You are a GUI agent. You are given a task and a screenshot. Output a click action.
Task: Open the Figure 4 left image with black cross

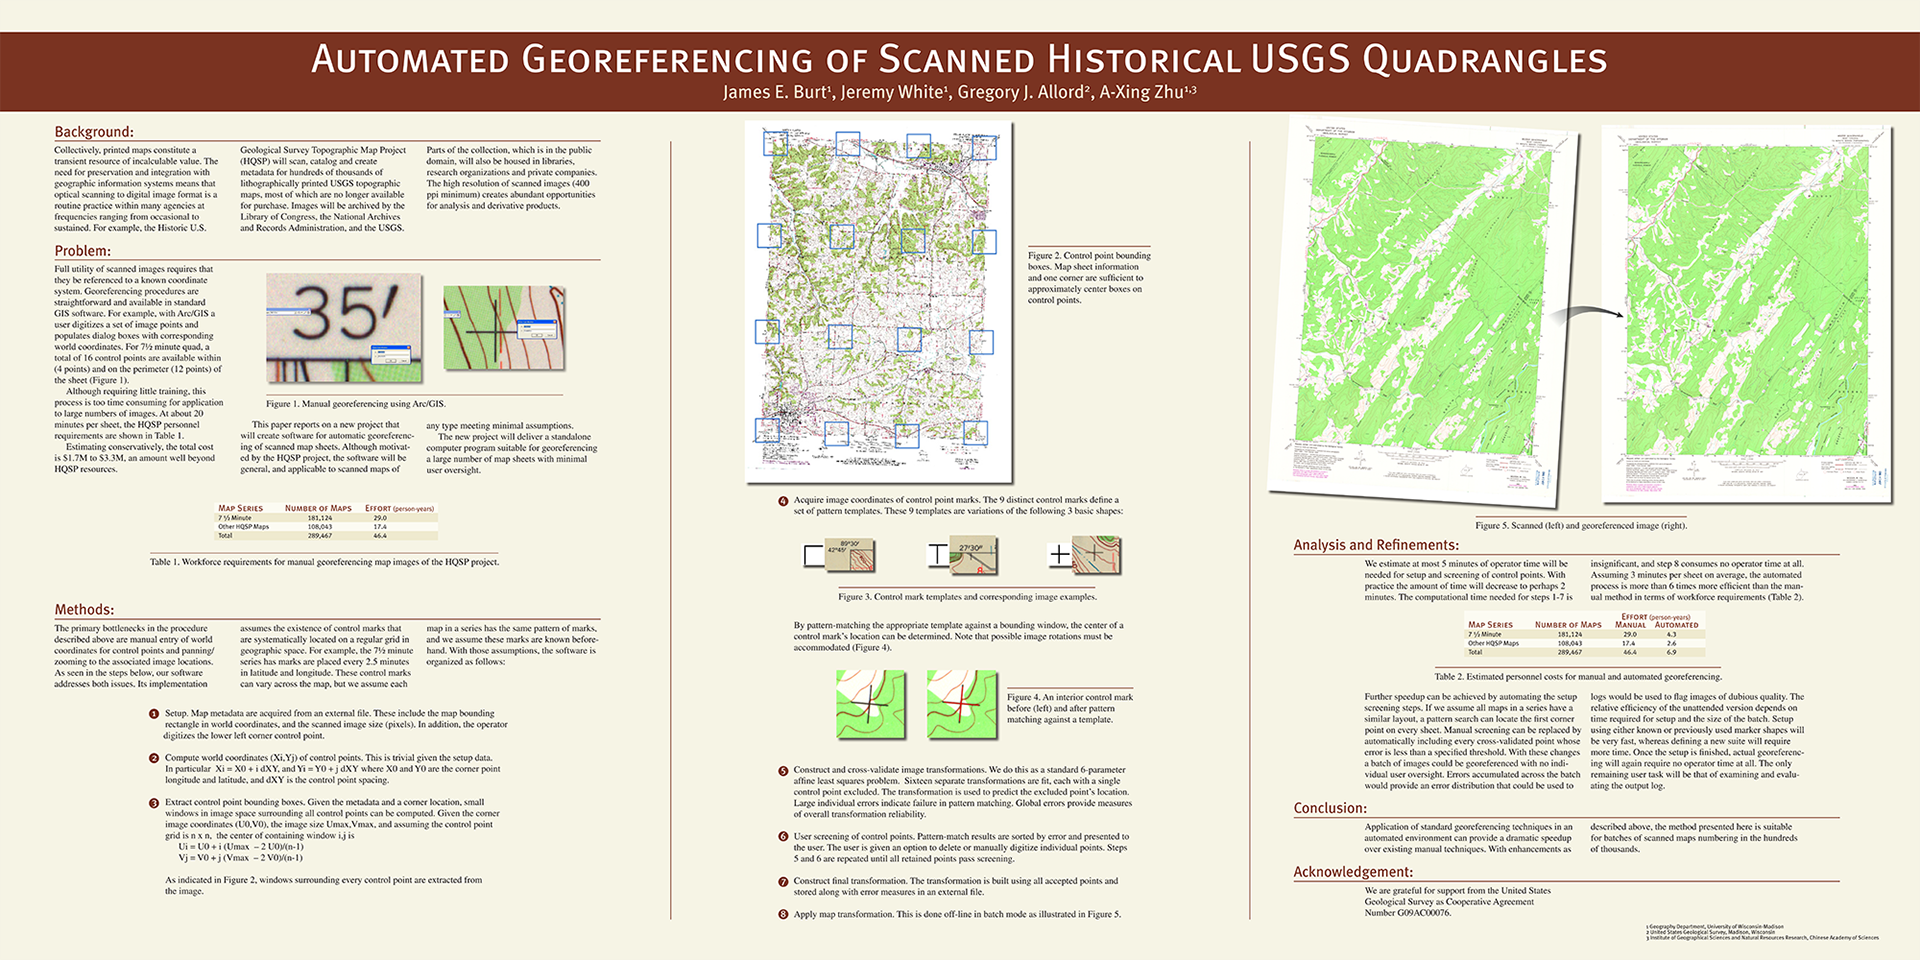(871, 704)
